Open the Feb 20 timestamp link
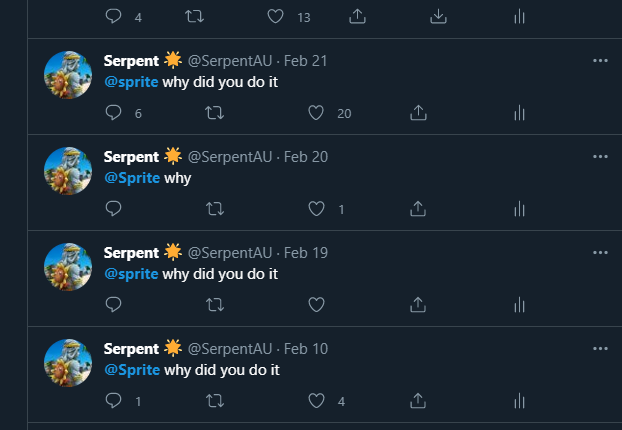This screenshot has width=622, height=430. click(x=306, y=157)
